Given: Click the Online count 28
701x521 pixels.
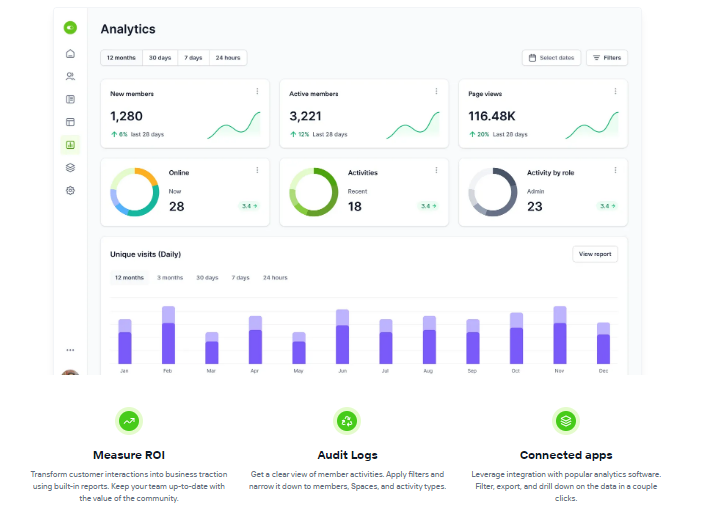Looking at the screenshot, I should pyautogui.click(x=177, y=207).
